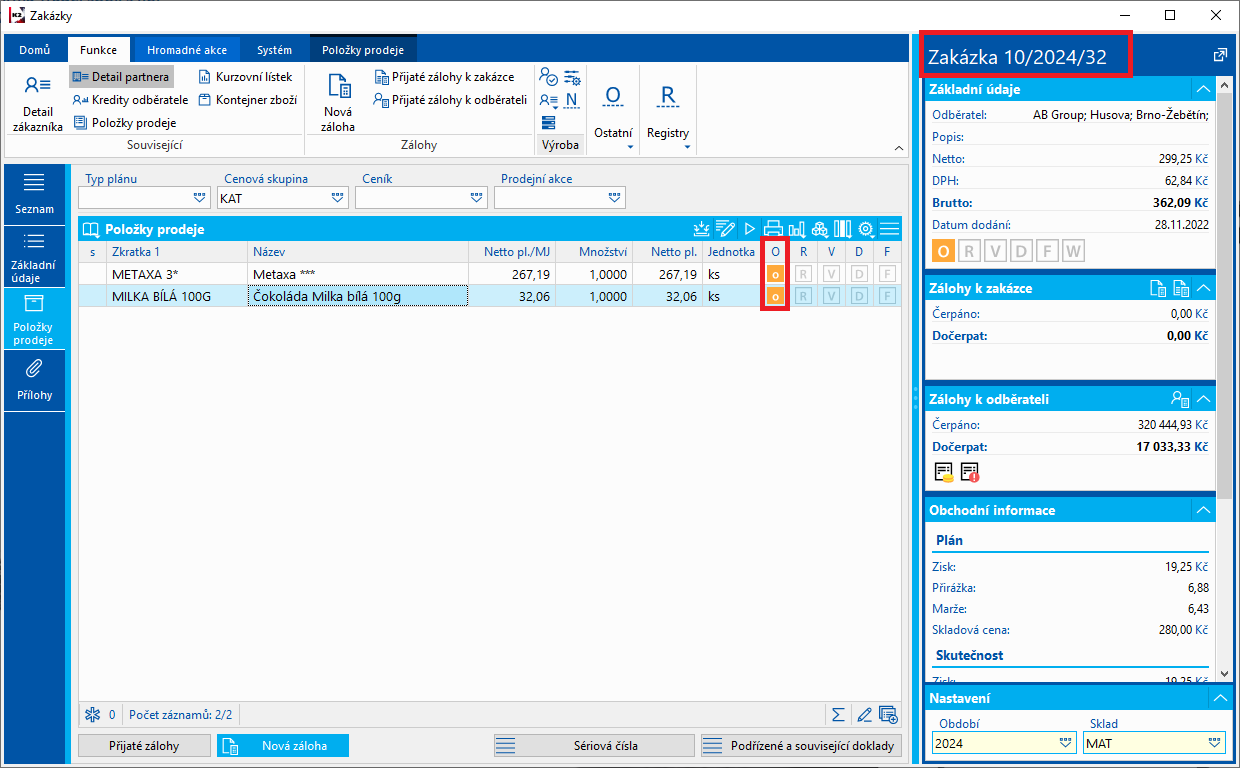
Task: Click the print icon in Položky prodeje header
Action: (x=773, y=229)
